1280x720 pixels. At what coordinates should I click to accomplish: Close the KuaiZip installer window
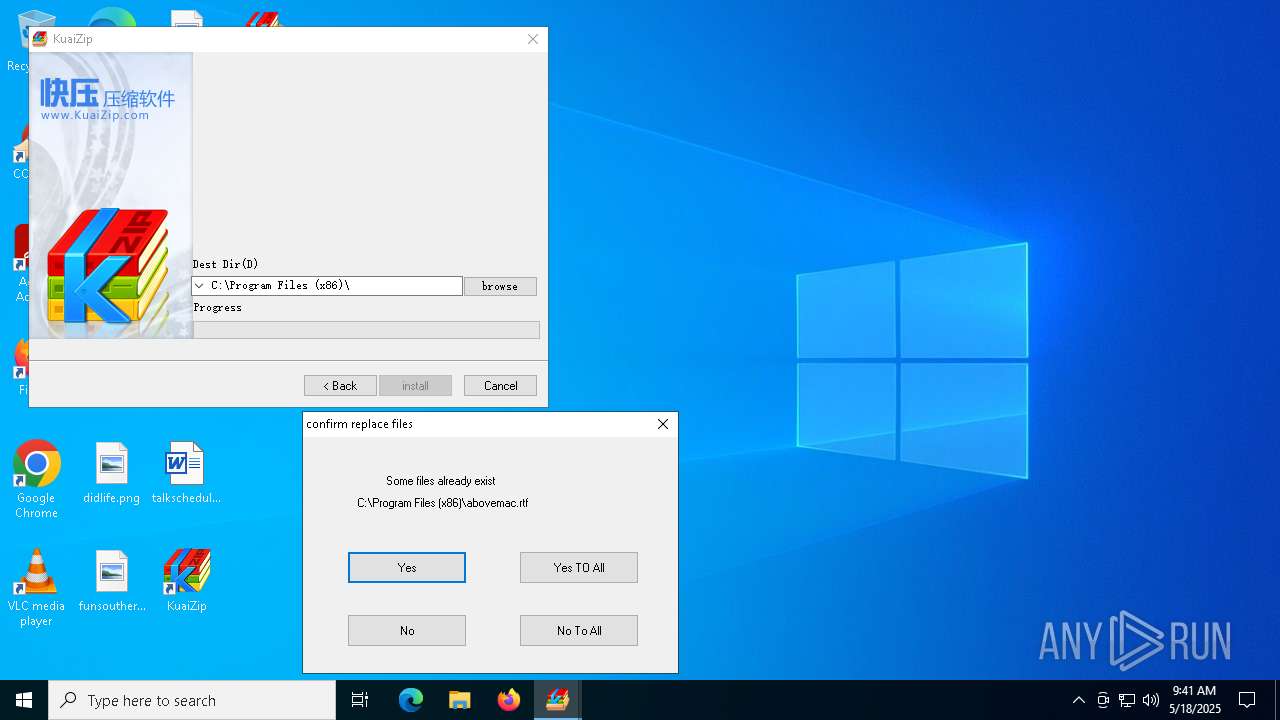533,39
